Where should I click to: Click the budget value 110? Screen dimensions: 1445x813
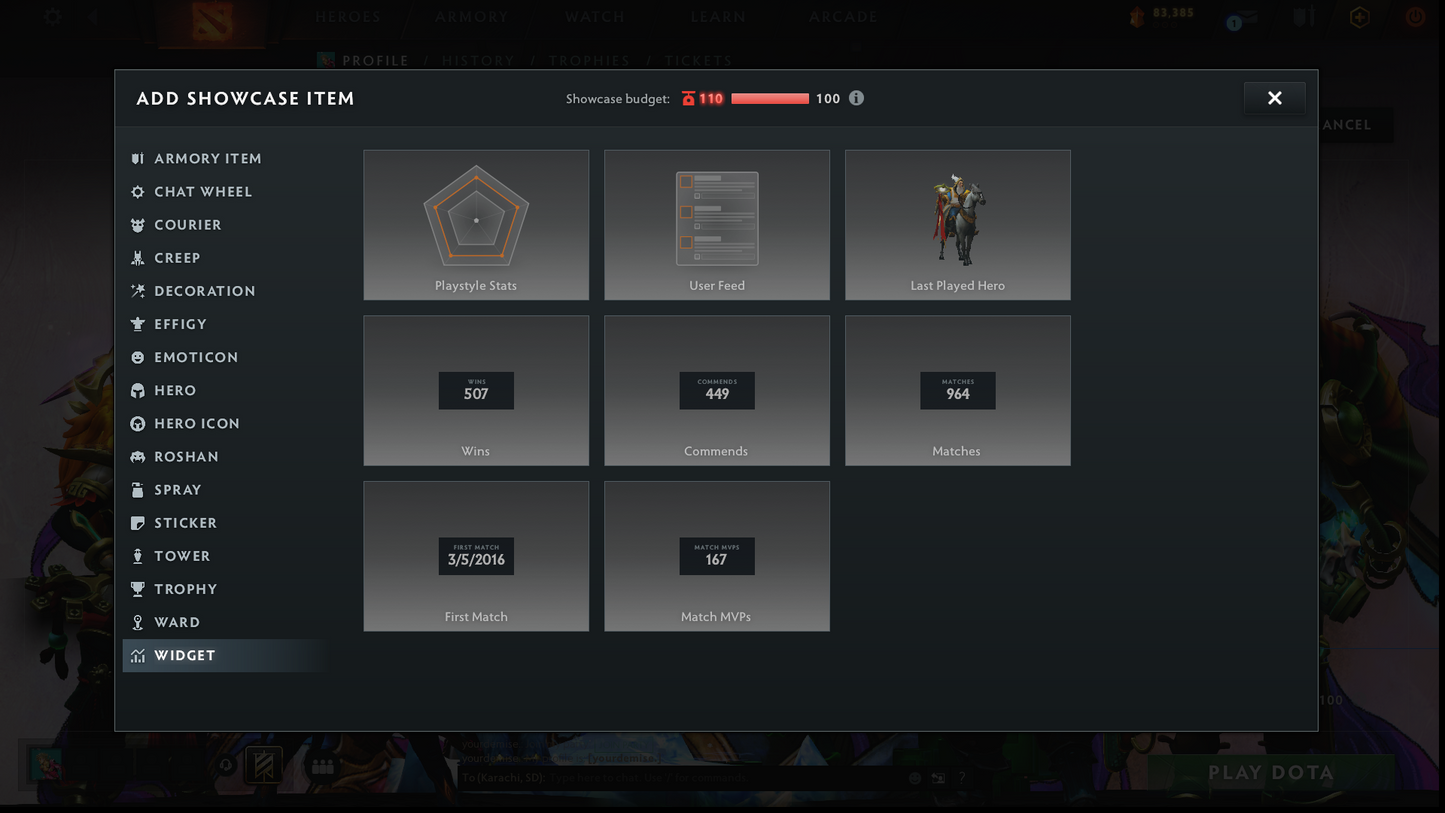click(711, 98)
